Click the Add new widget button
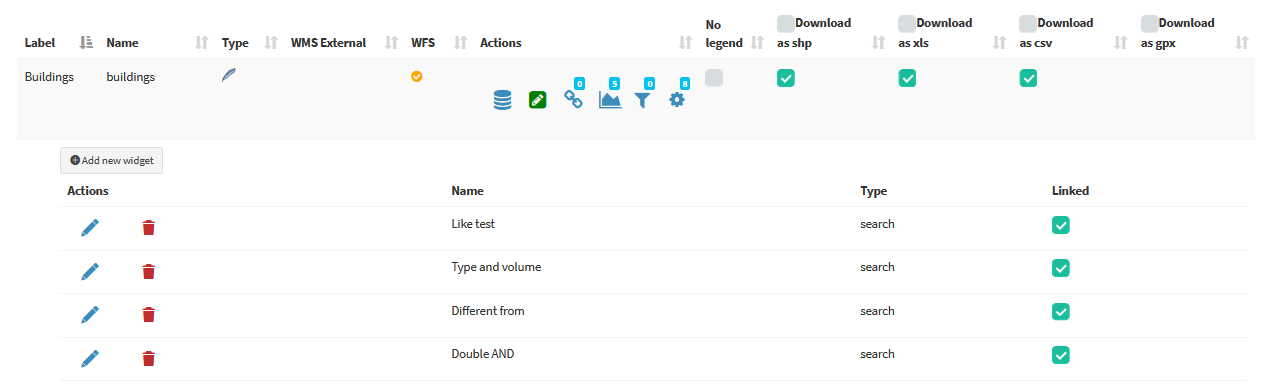 point(111,160)
